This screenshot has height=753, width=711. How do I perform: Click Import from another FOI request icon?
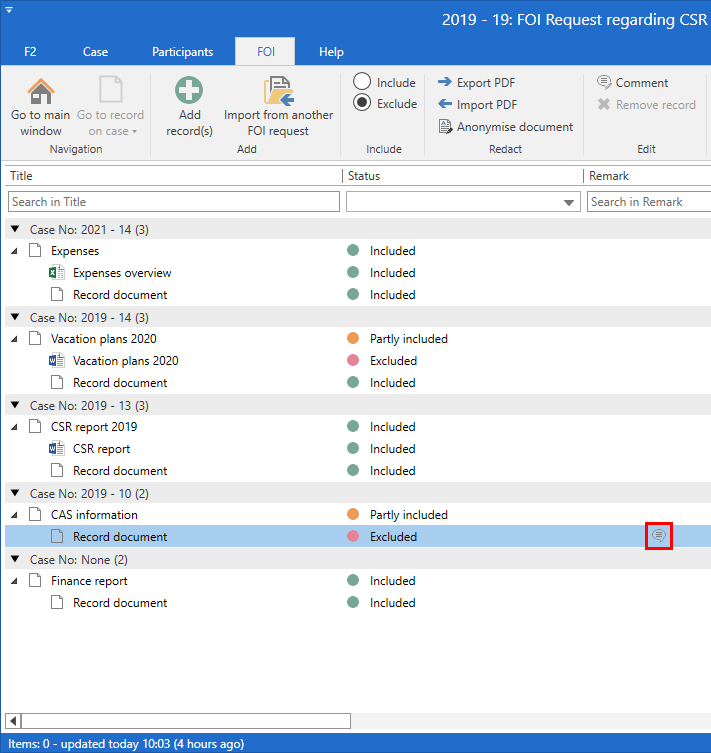point(278,91)
